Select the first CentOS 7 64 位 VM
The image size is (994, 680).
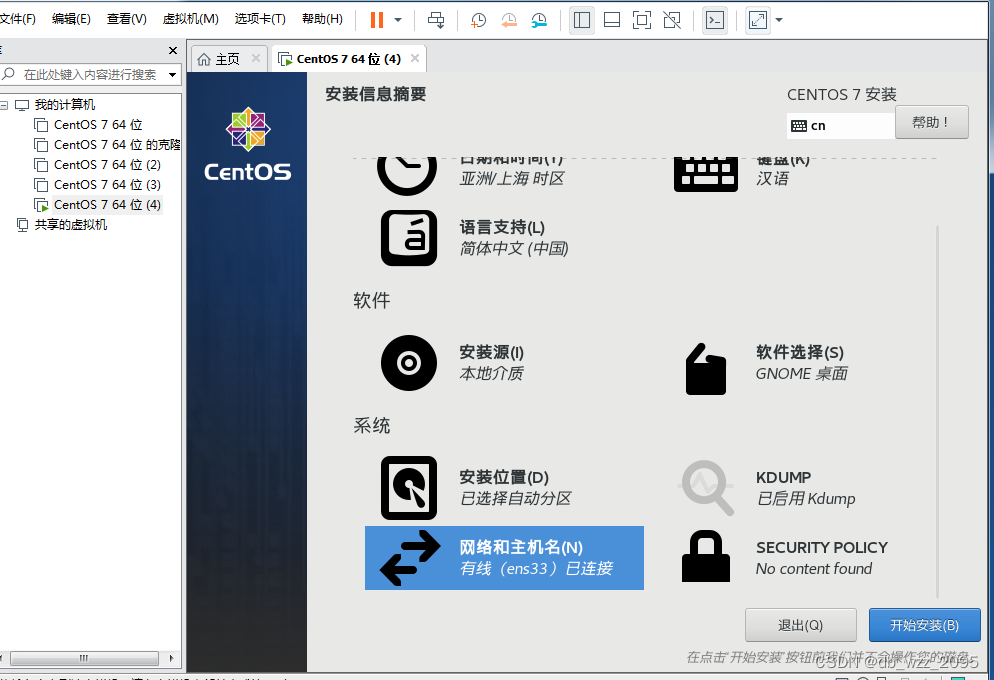tap(98, 125)
